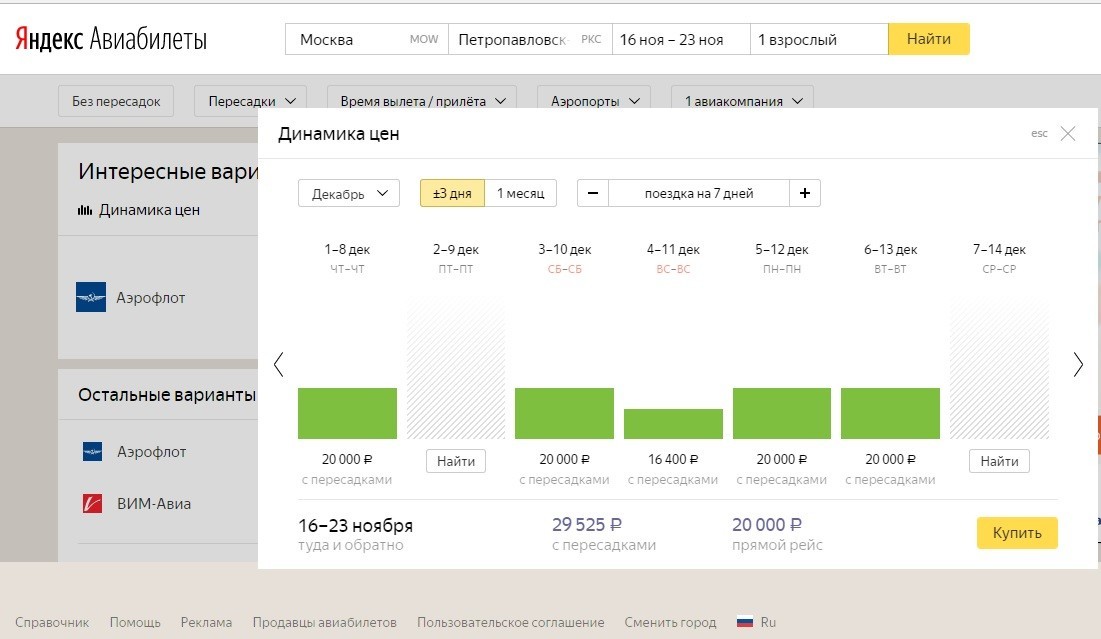This screenshot has height=639, width=1101.
Task: Click the bar chart icon next to Динамика цен
Action: click(85, 210)
